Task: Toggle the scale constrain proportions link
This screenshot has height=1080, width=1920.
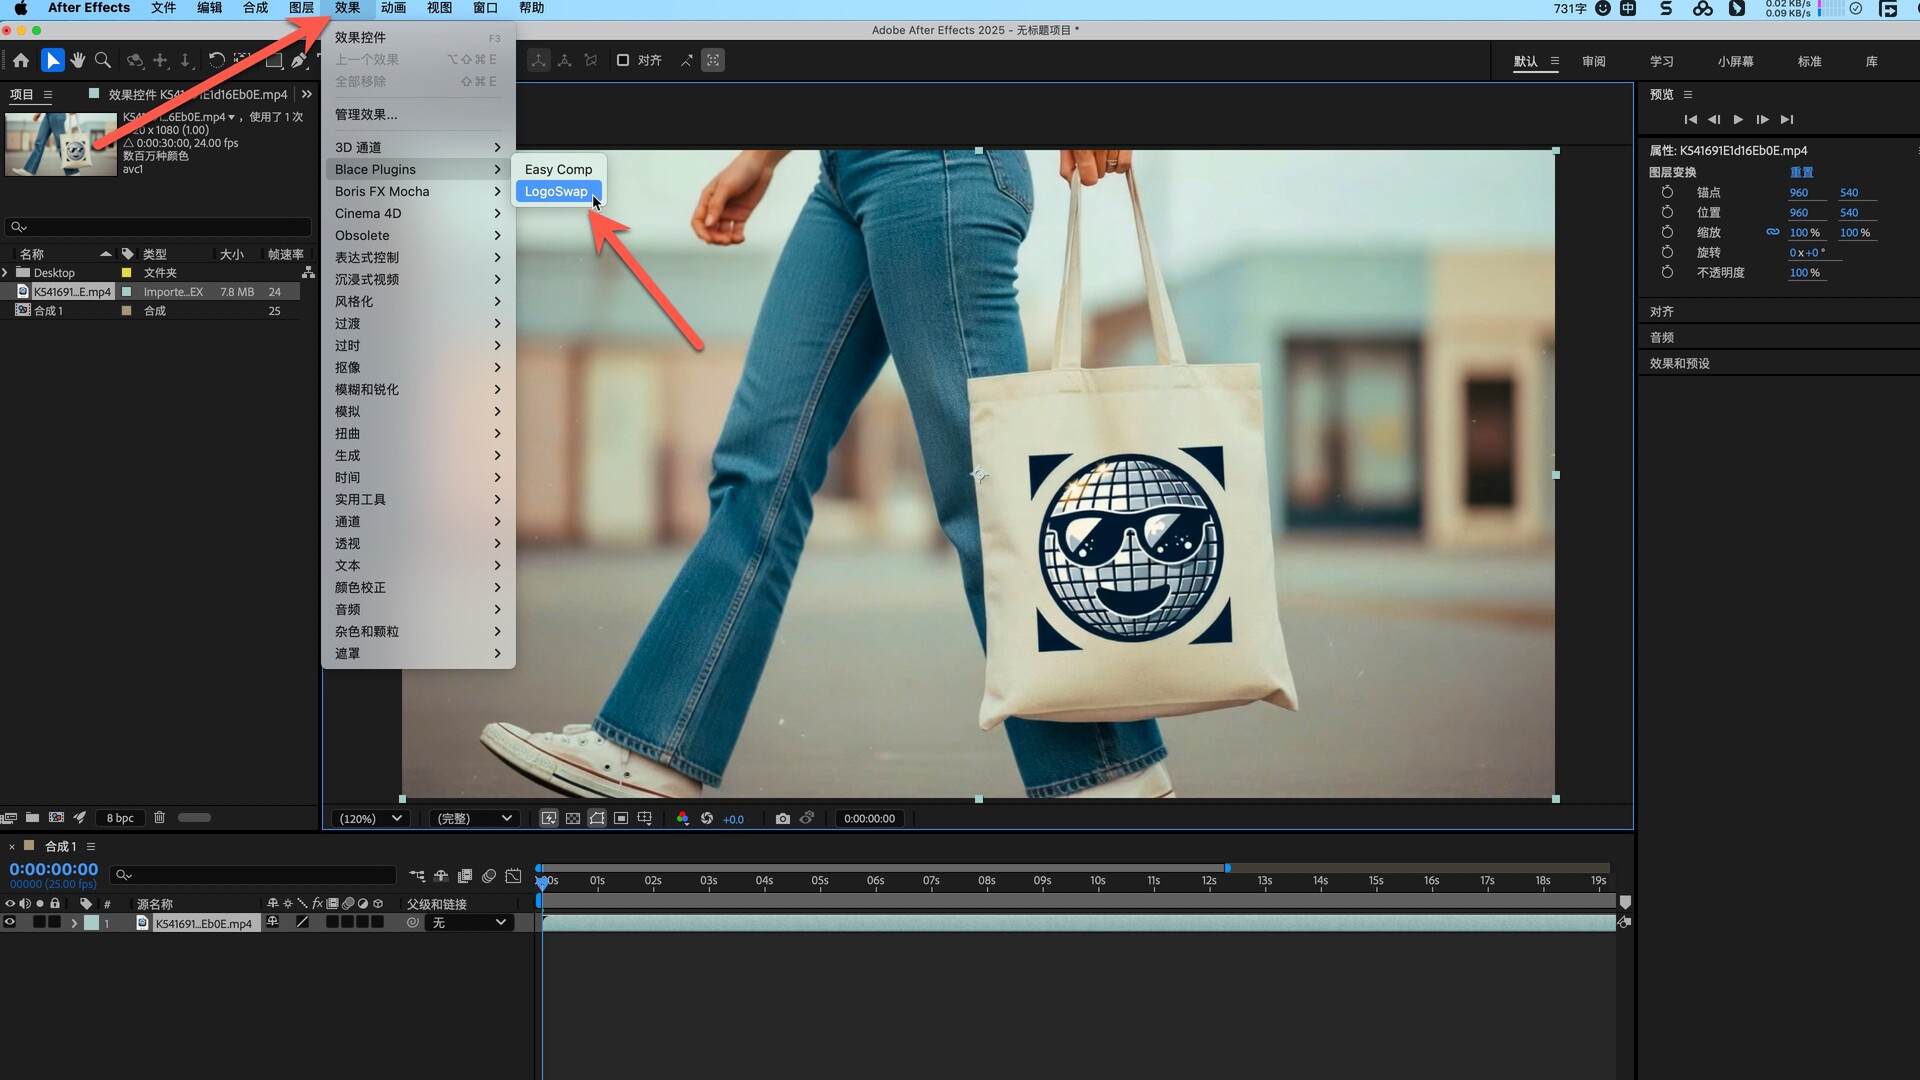Action: [x=1772, y=232]
